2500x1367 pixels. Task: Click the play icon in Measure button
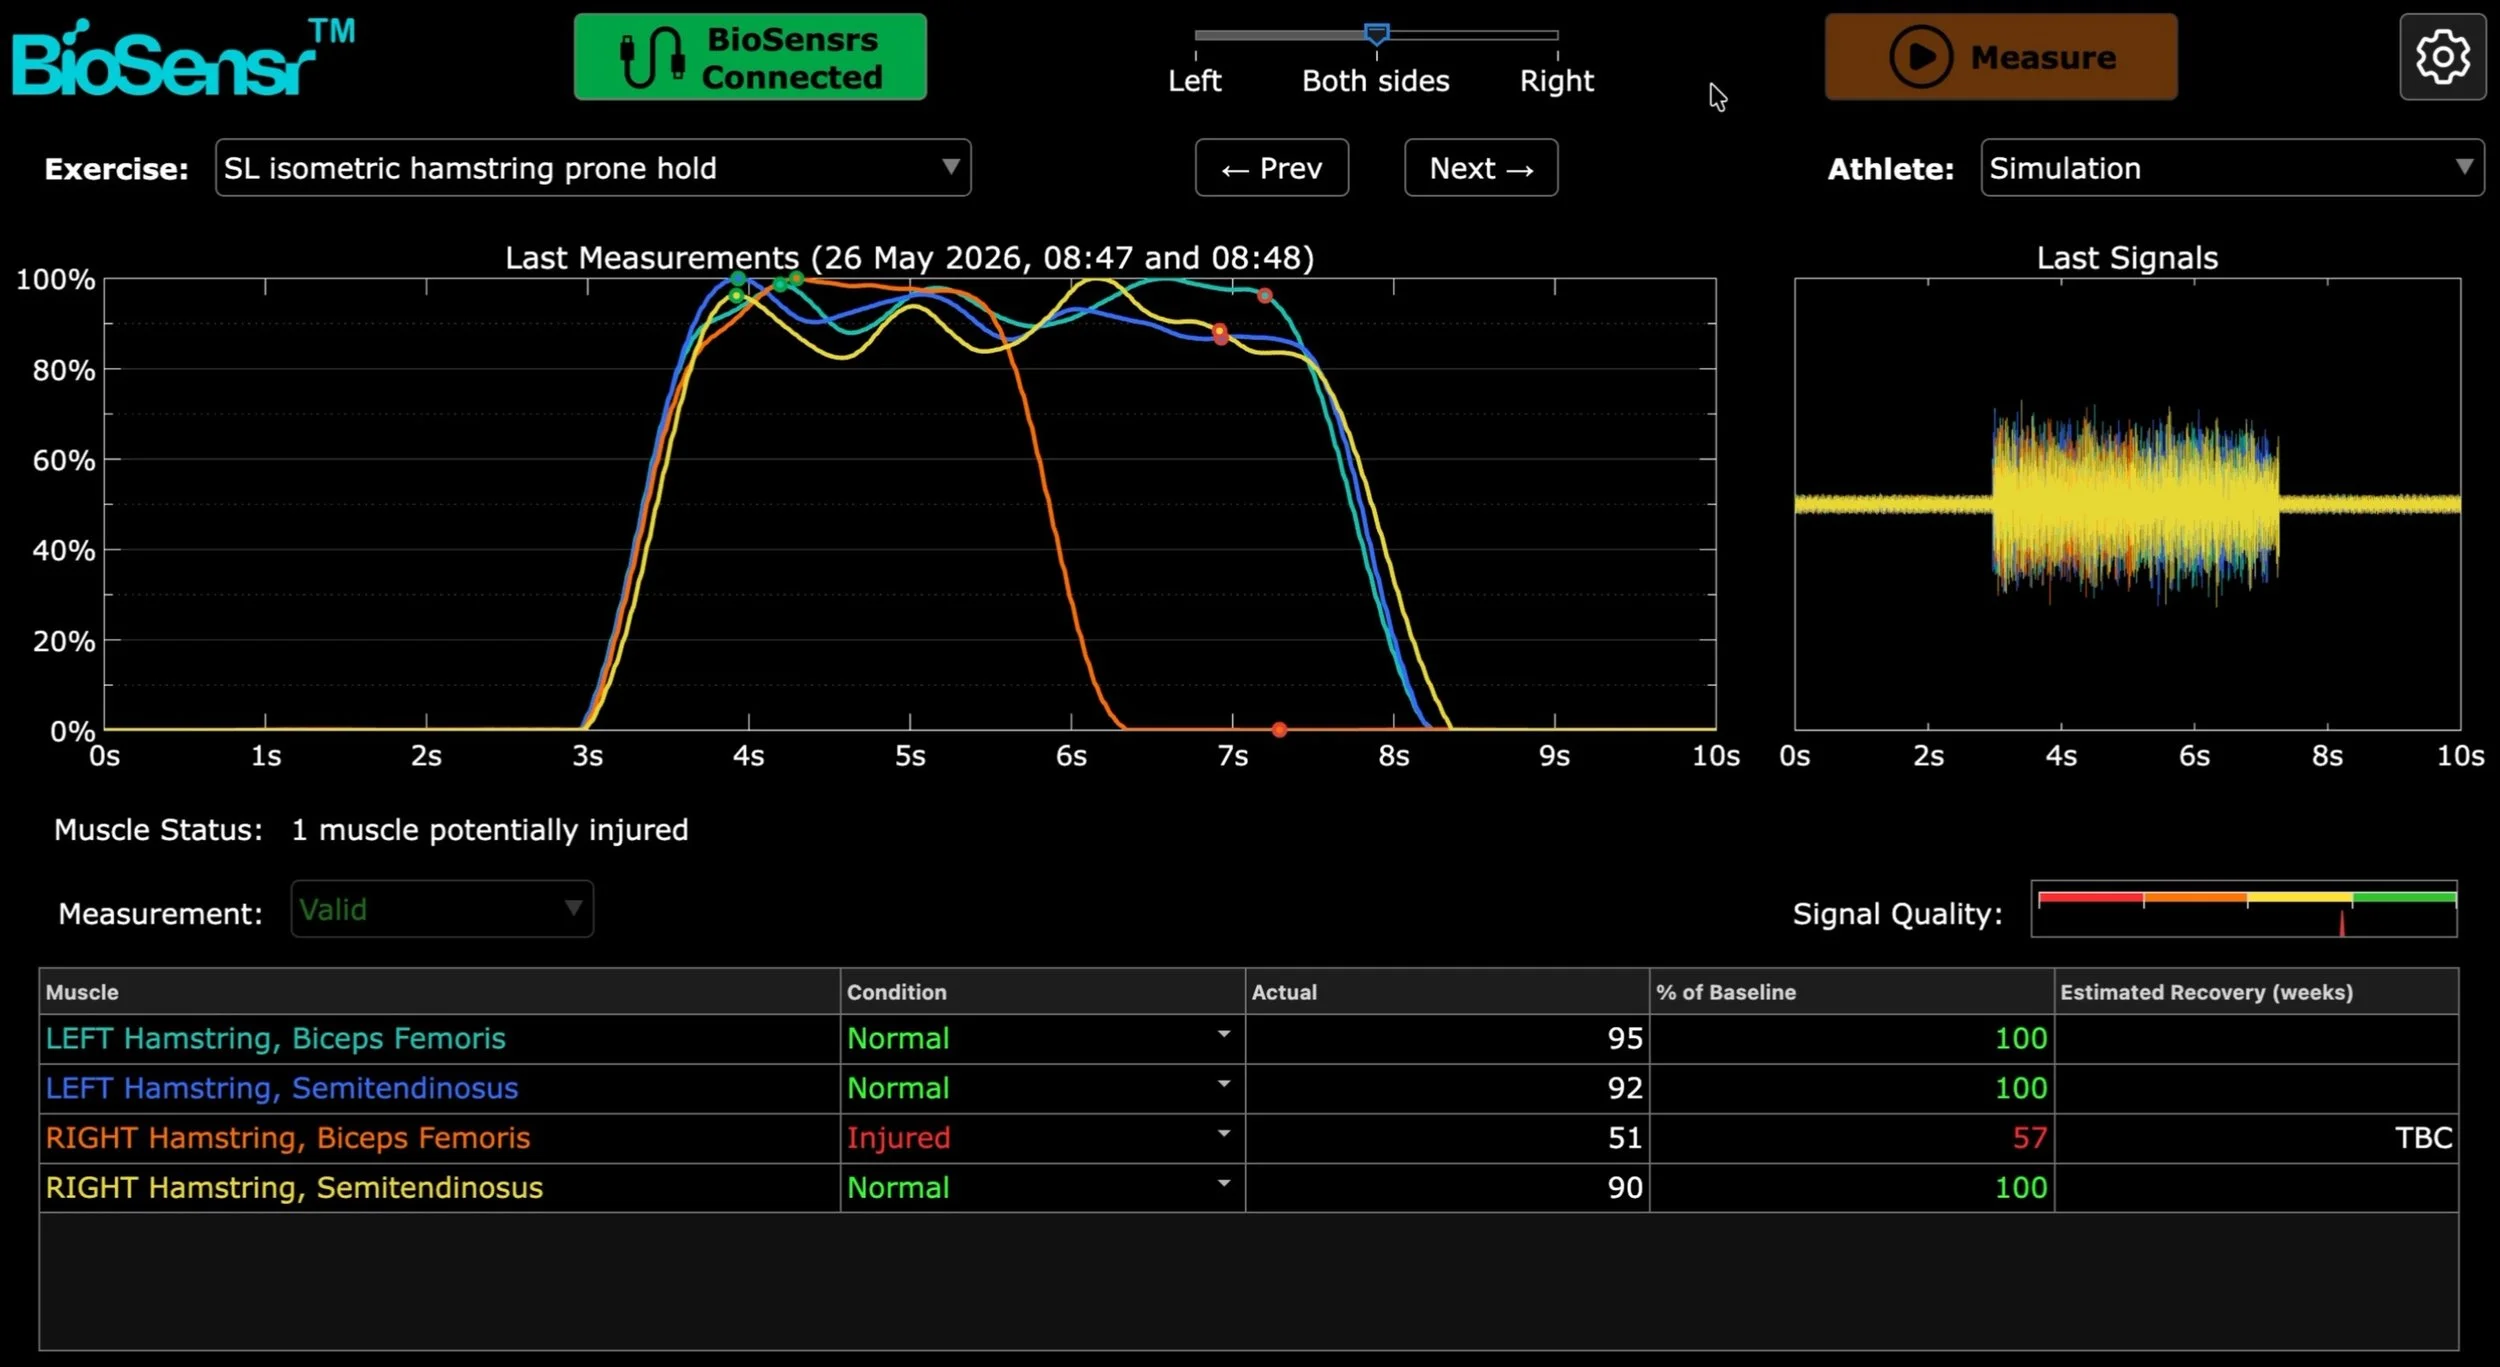click(x=1920, y=57)
